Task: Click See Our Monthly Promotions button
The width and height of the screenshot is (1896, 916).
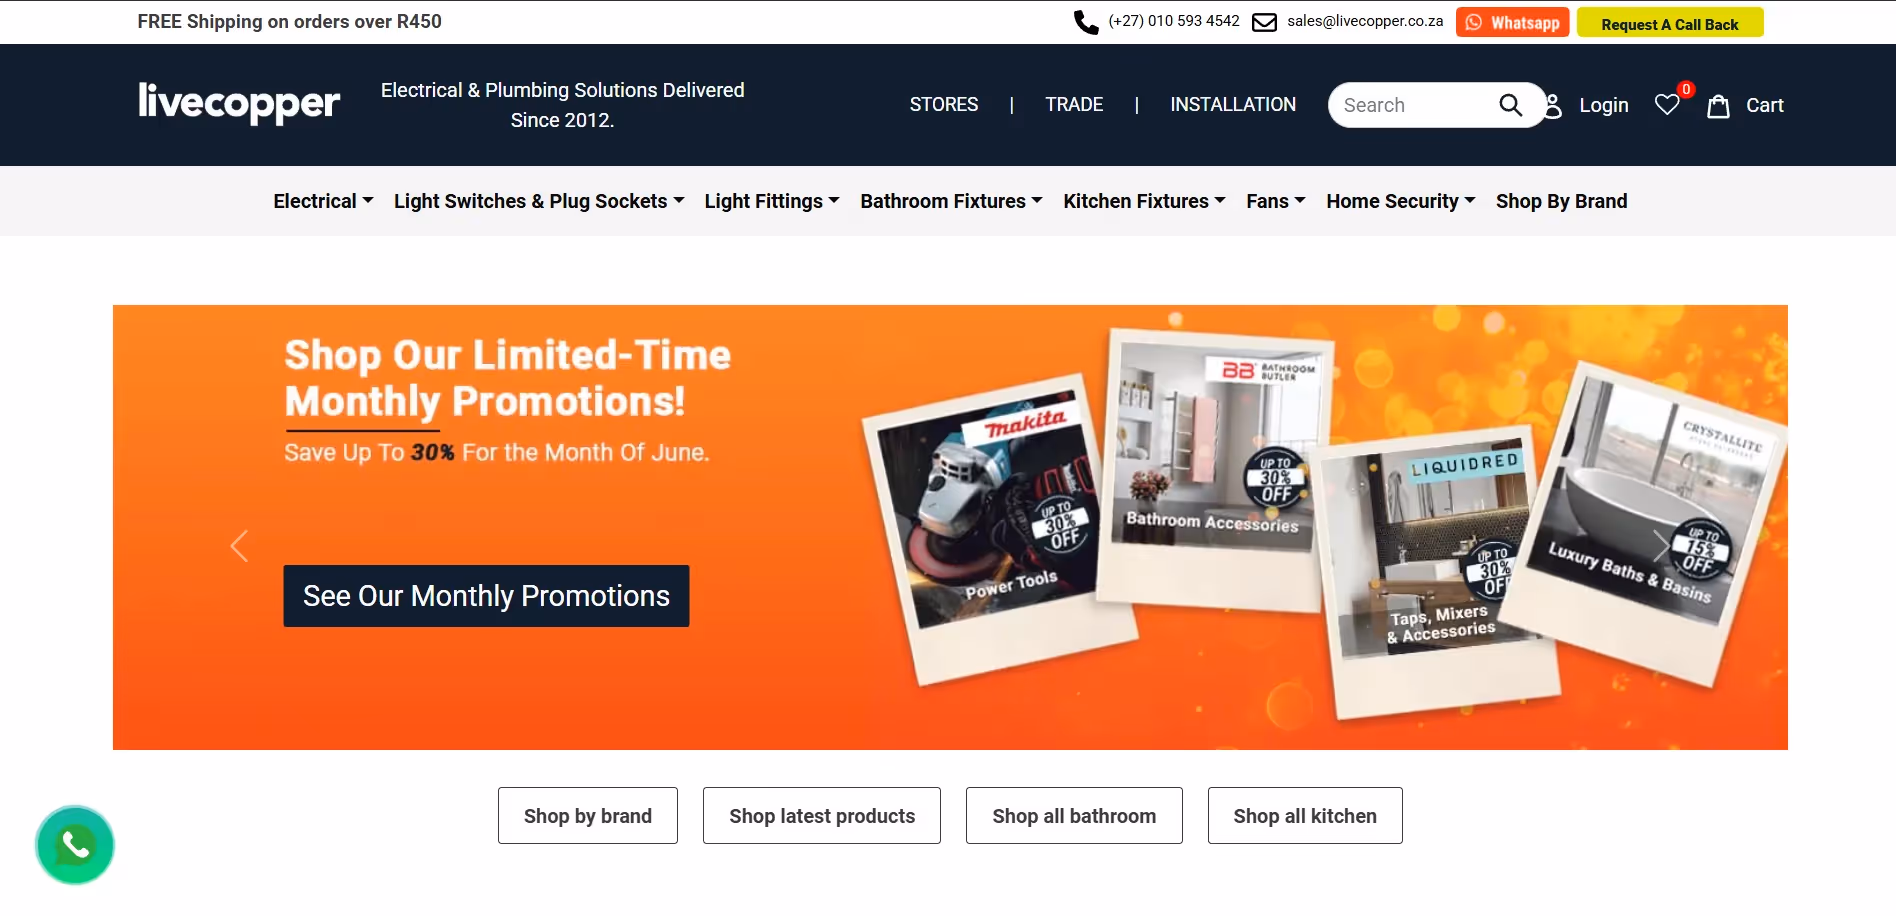Action: (486, 596)
